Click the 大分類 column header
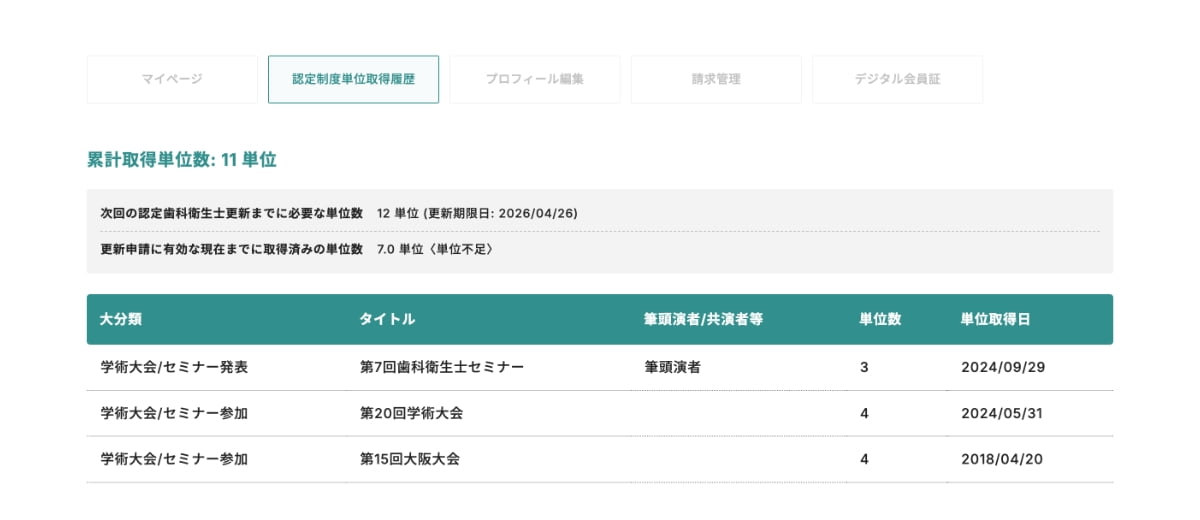 point(121,319)
